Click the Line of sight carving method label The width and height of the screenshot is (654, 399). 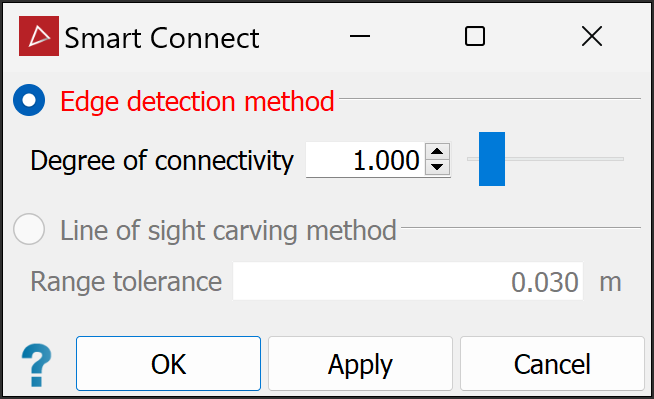pos(228,231)
